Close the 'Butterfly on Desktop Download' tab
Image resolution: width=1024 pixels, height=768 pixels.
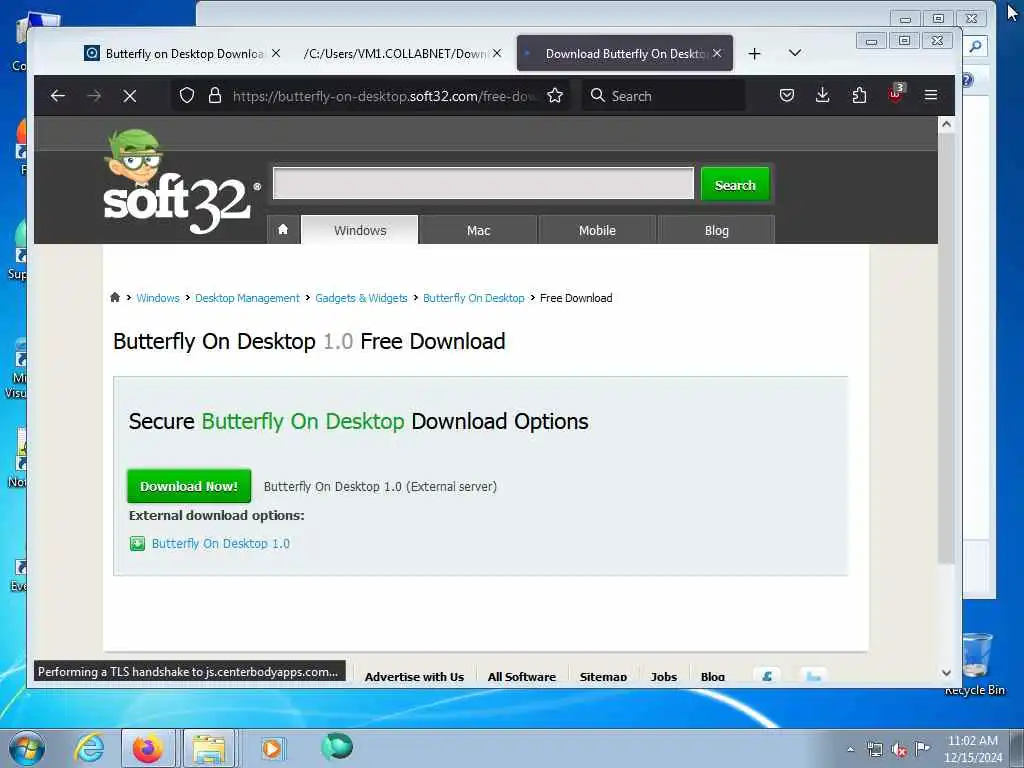276,54
